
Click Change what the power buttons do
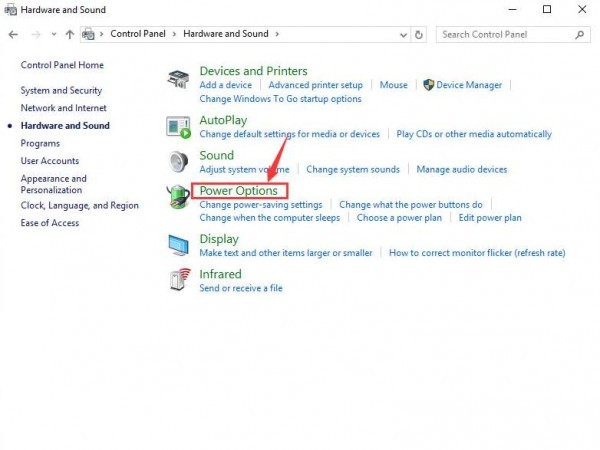pos(411,205)
